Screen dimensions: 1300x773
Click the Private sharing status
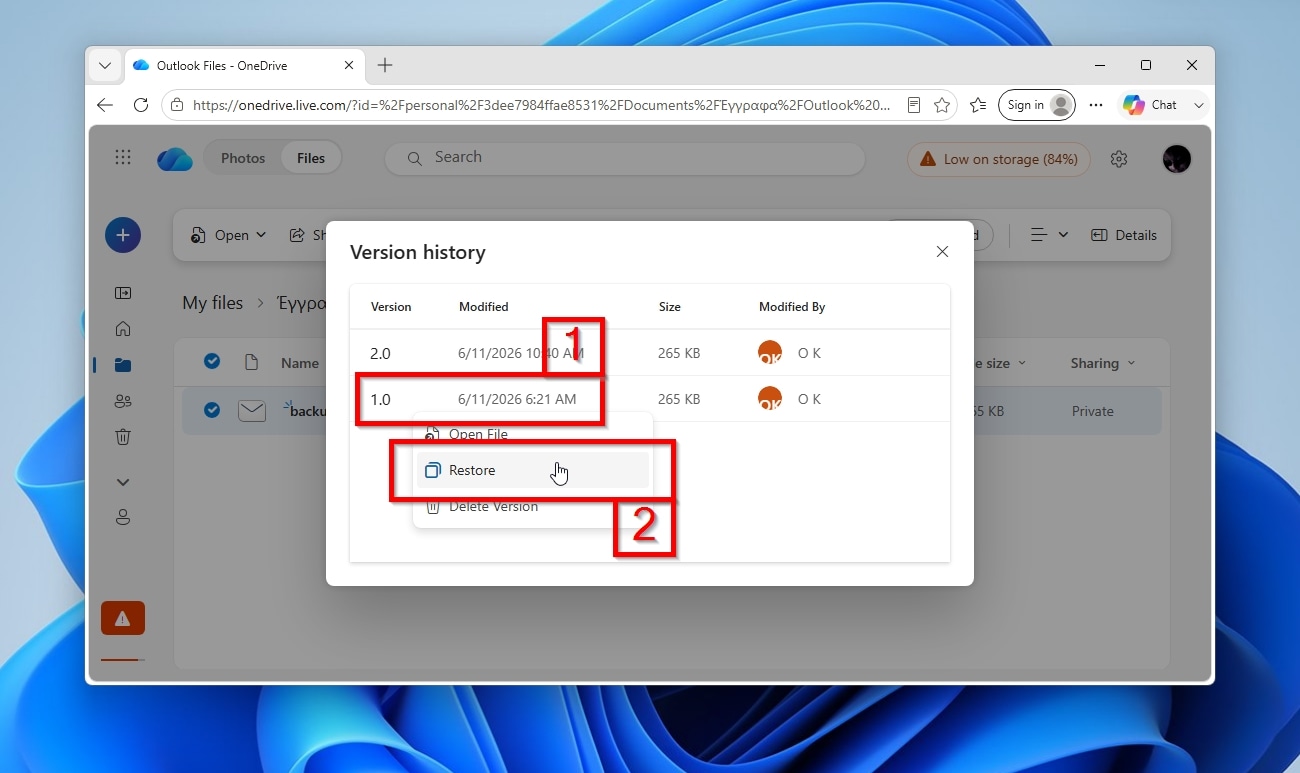coord(1092,411)
